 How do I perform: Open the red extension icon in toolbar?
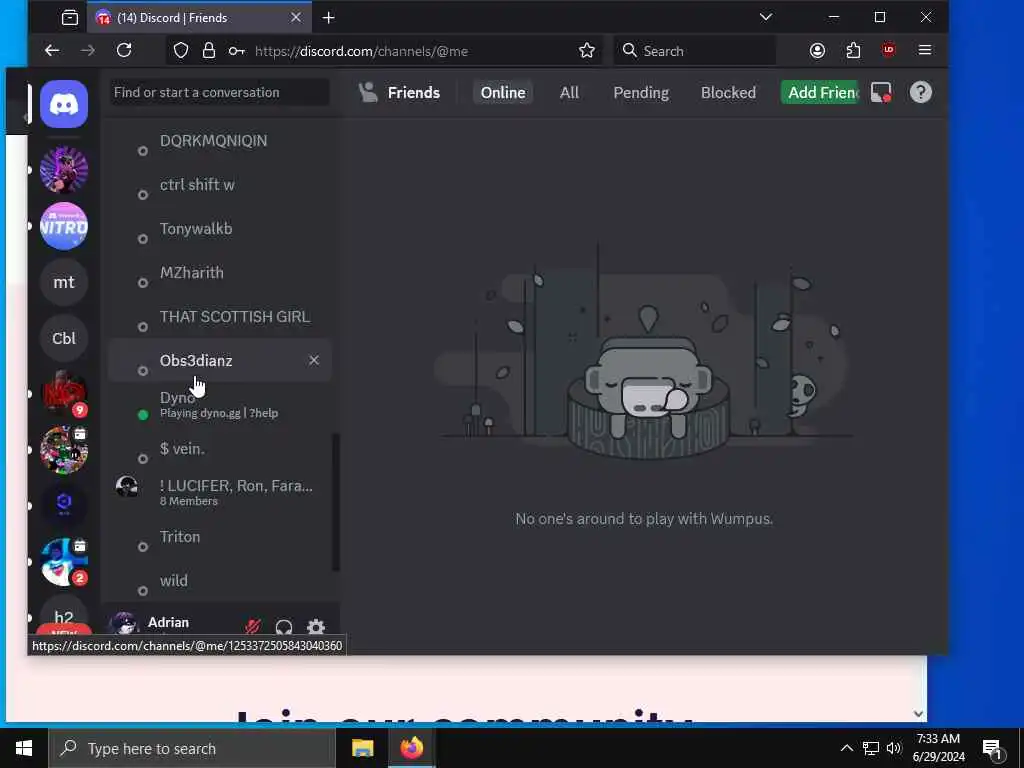click(888, 50)
